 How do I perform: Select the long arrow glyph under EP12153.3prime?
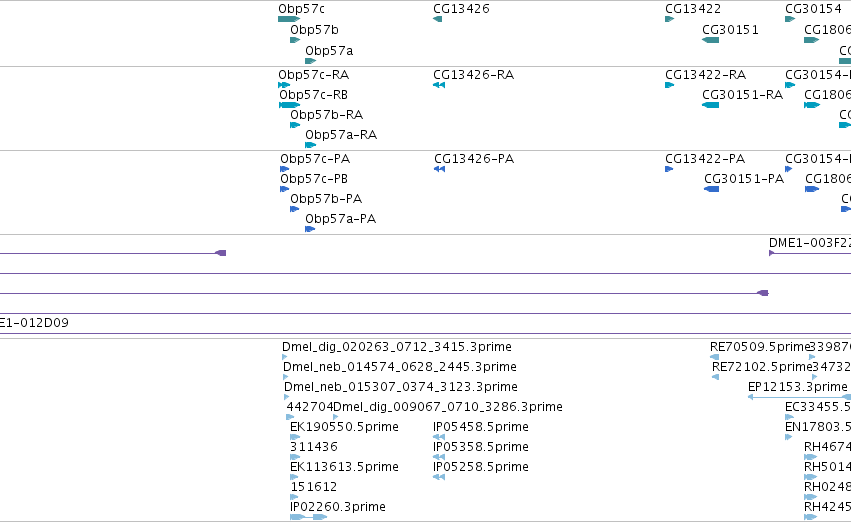(x=799, y=397)
